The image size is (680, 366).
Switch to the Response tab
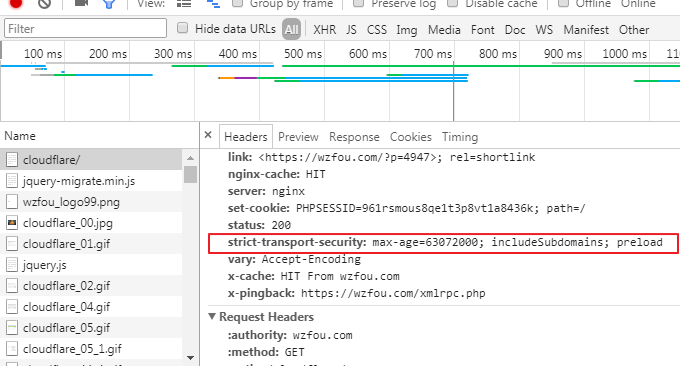354,137
